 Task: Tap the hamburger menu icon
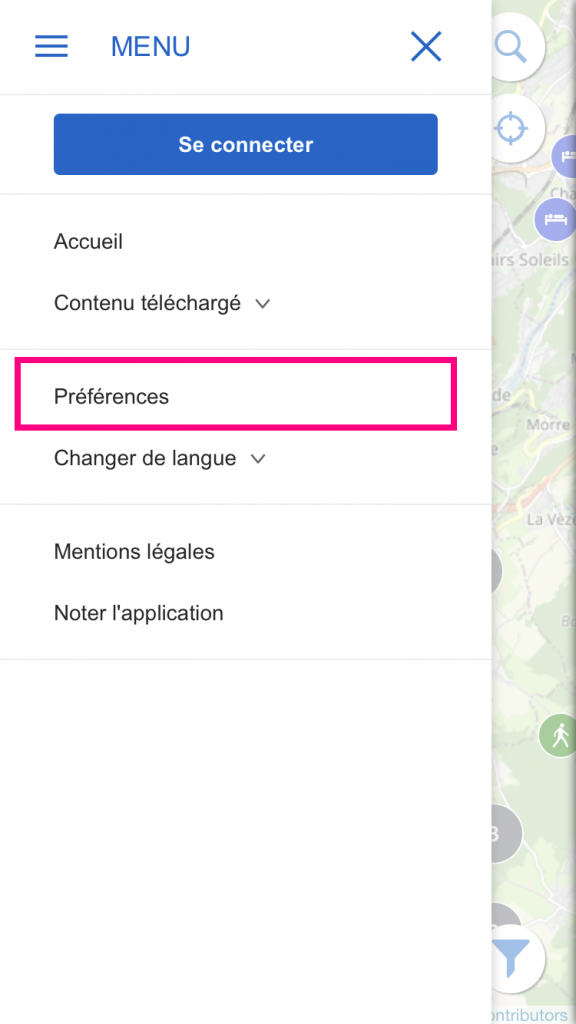tap(51, 46)
